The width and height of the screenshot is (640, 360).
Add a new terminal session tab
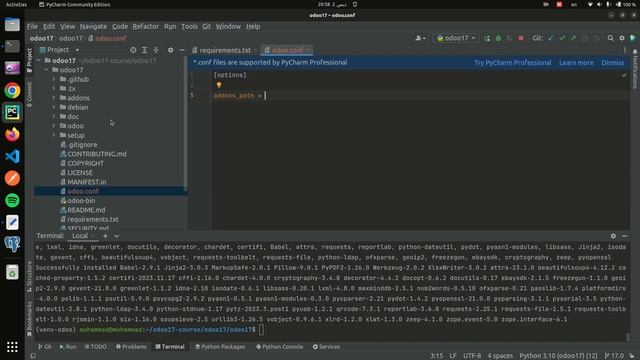pos(105,236)
